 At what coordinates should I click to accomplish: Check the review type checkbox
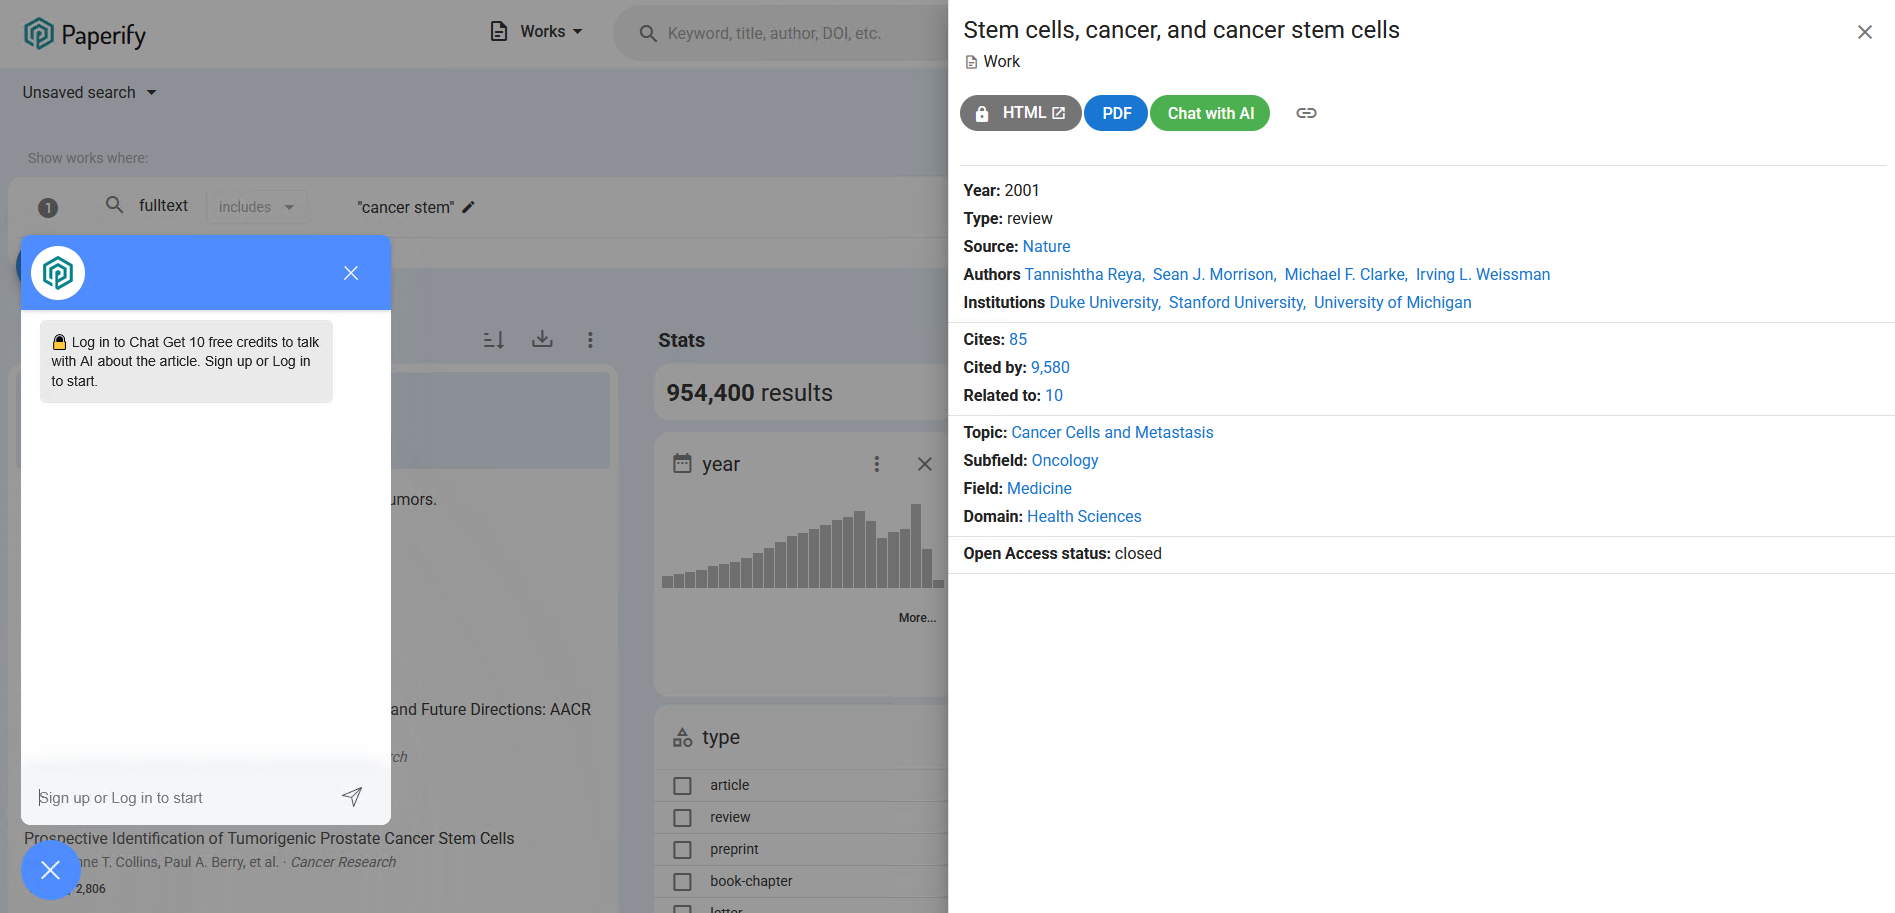coord(683,818)
